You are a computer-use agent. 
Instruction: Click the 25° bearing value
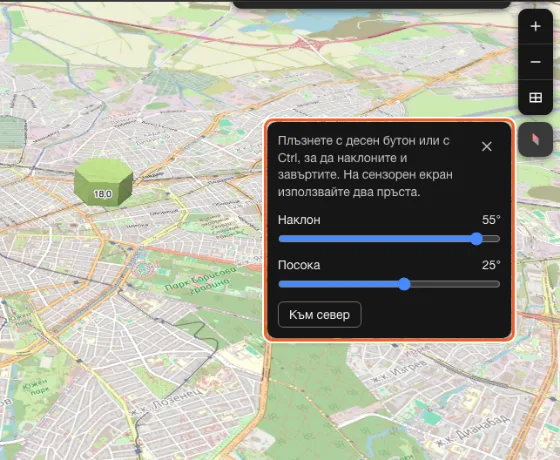pyautogui.click(x=491, y=265)
